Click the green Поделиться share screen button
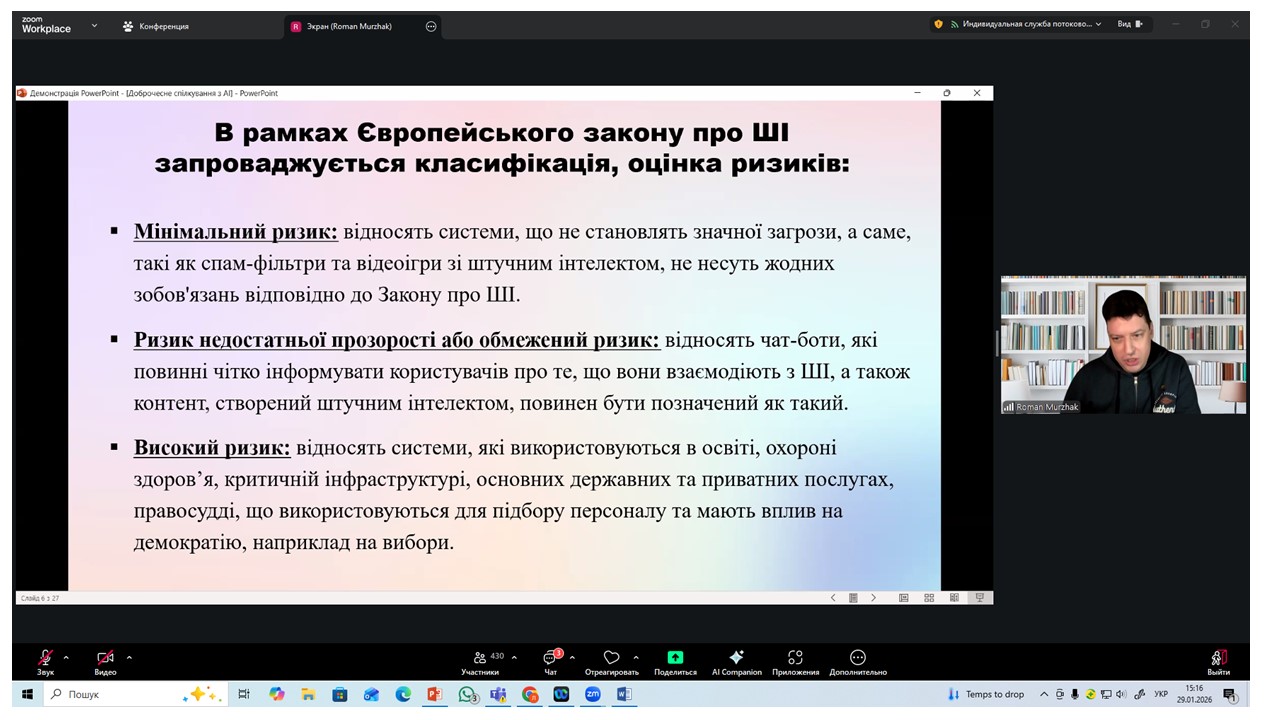 (675, 658)
